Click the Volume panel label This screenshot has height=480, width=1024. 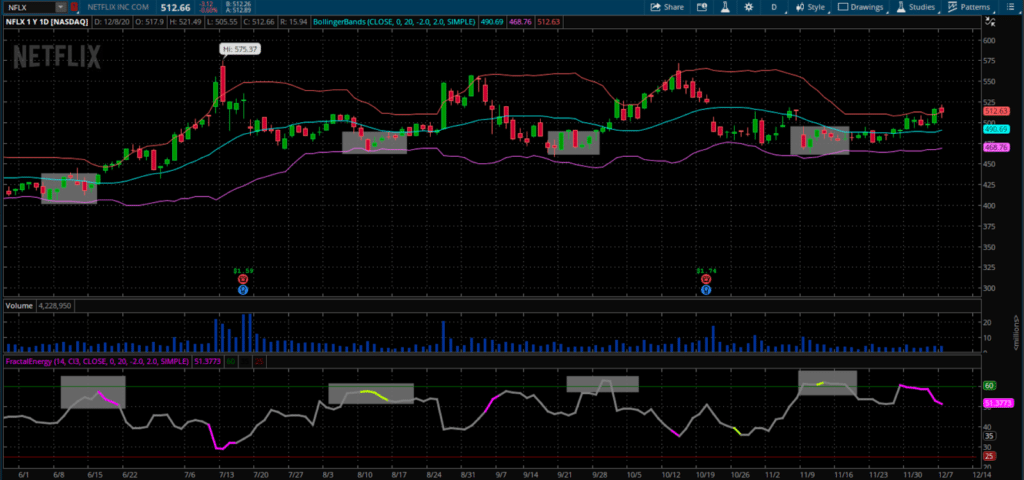click(x=20, y=305)
